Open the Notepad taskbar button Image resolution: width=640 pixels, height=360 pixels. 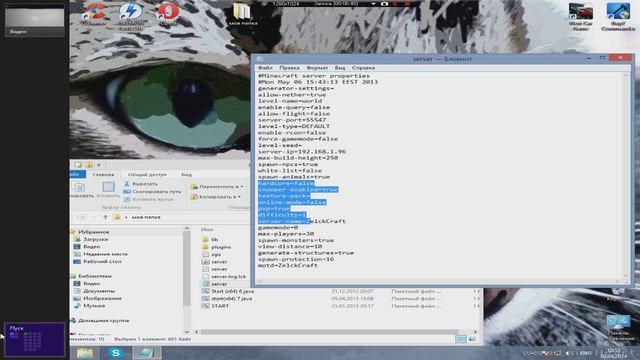147,353
